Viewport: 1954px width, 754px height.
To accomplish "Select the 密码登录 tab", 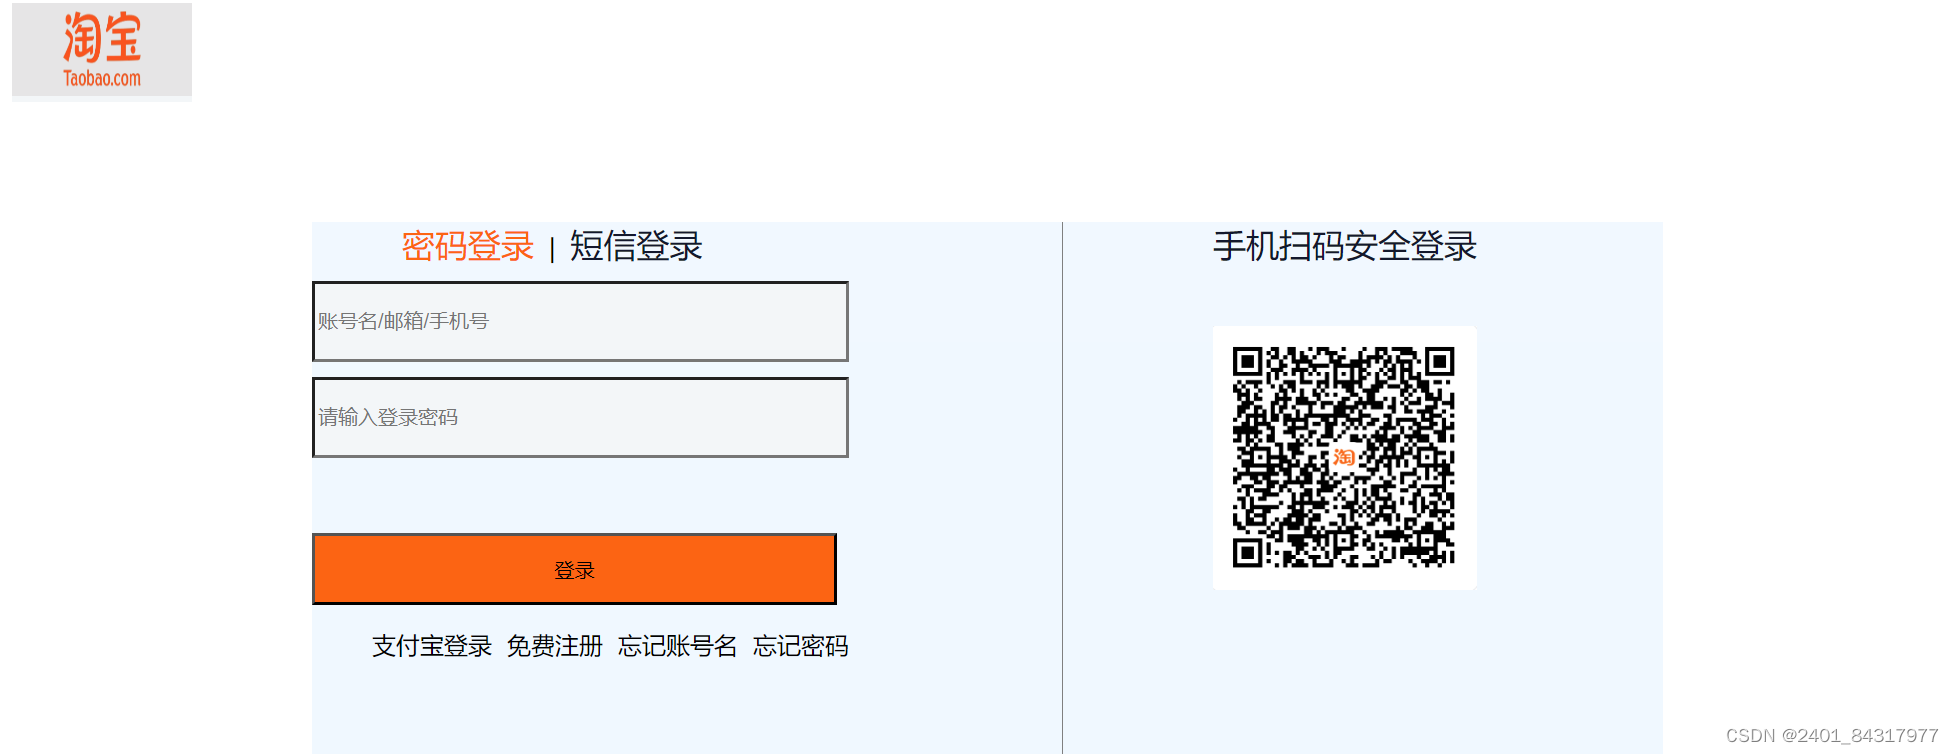I will [x=468, y=246].
